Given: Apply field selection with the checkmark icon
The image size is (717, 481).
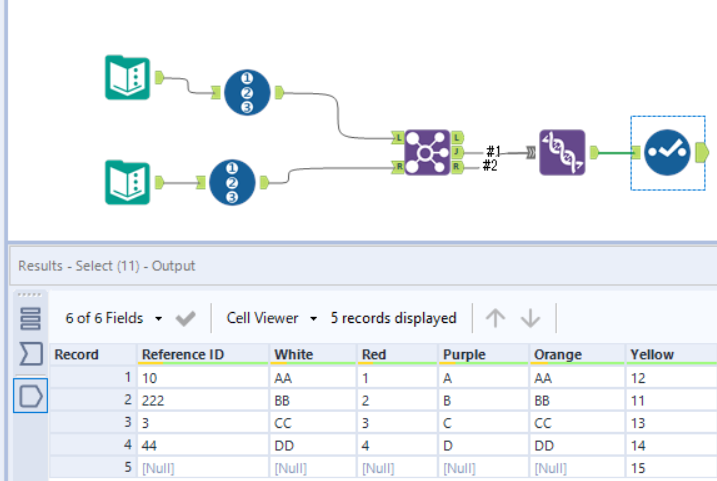Looking at the screenshot, I should click(x=185, y=318).
